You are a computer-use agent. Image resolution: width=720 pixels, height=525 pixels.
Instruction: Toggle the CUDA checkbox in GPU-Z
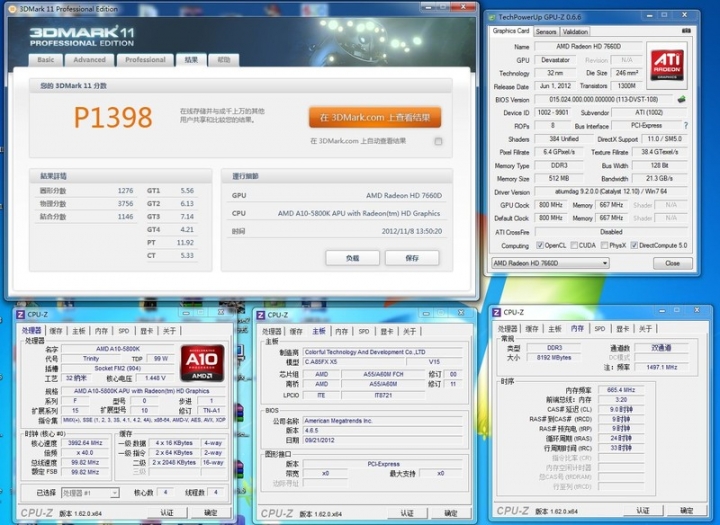pos(574,245)
